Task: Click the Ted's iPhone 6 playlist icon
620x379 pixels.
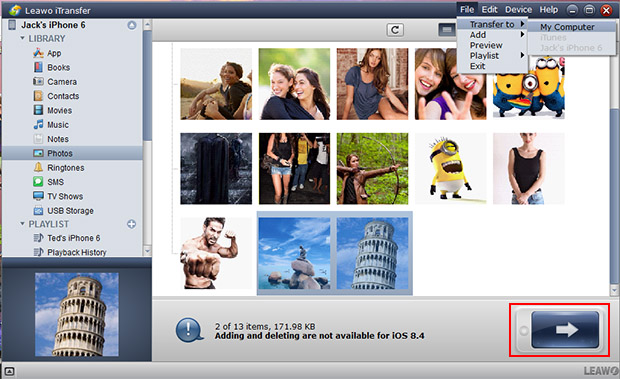Action: pos(38,238)
